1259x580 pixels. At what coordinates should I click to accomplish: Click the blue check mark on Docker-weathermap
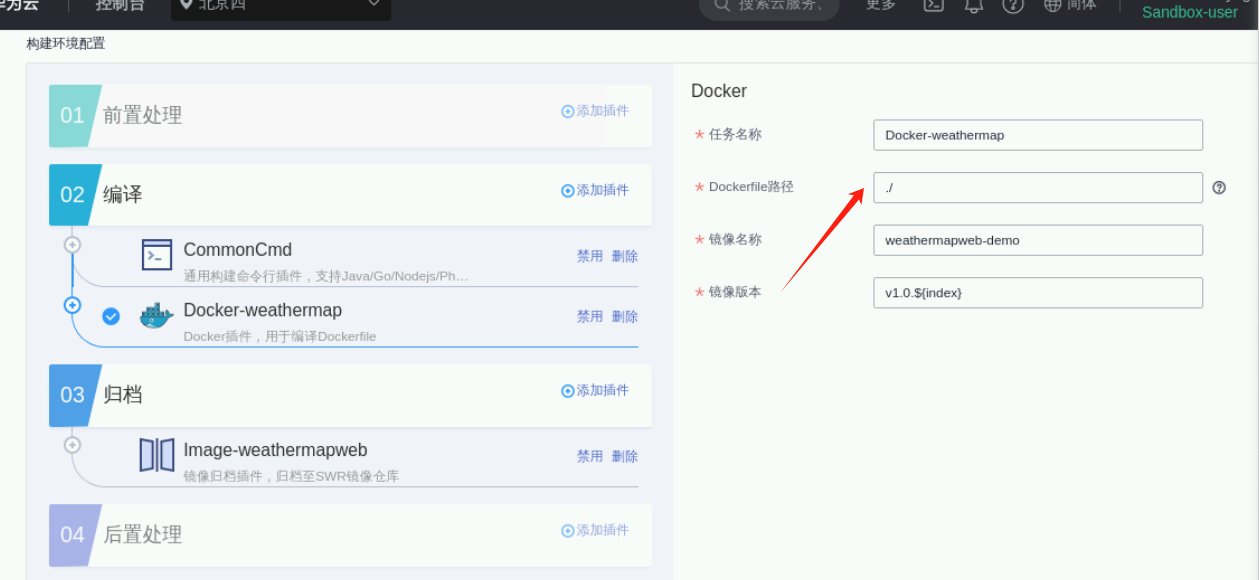(111, 316)
